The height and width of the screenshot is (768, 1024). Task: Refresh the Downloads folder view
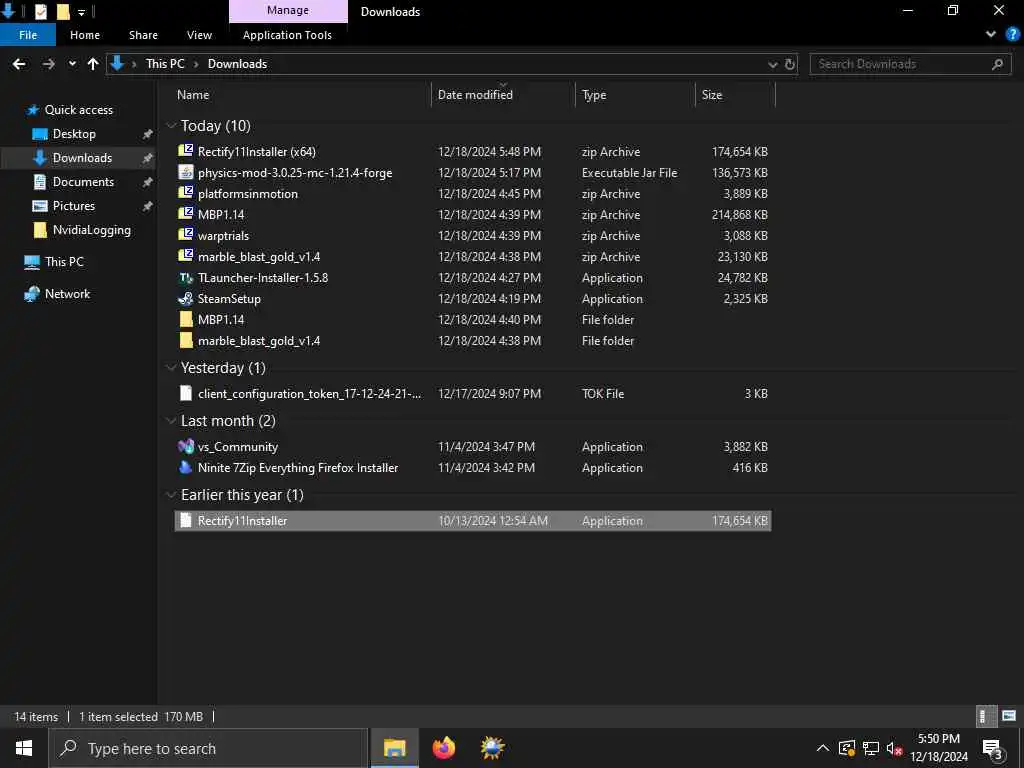coord(790,64)
